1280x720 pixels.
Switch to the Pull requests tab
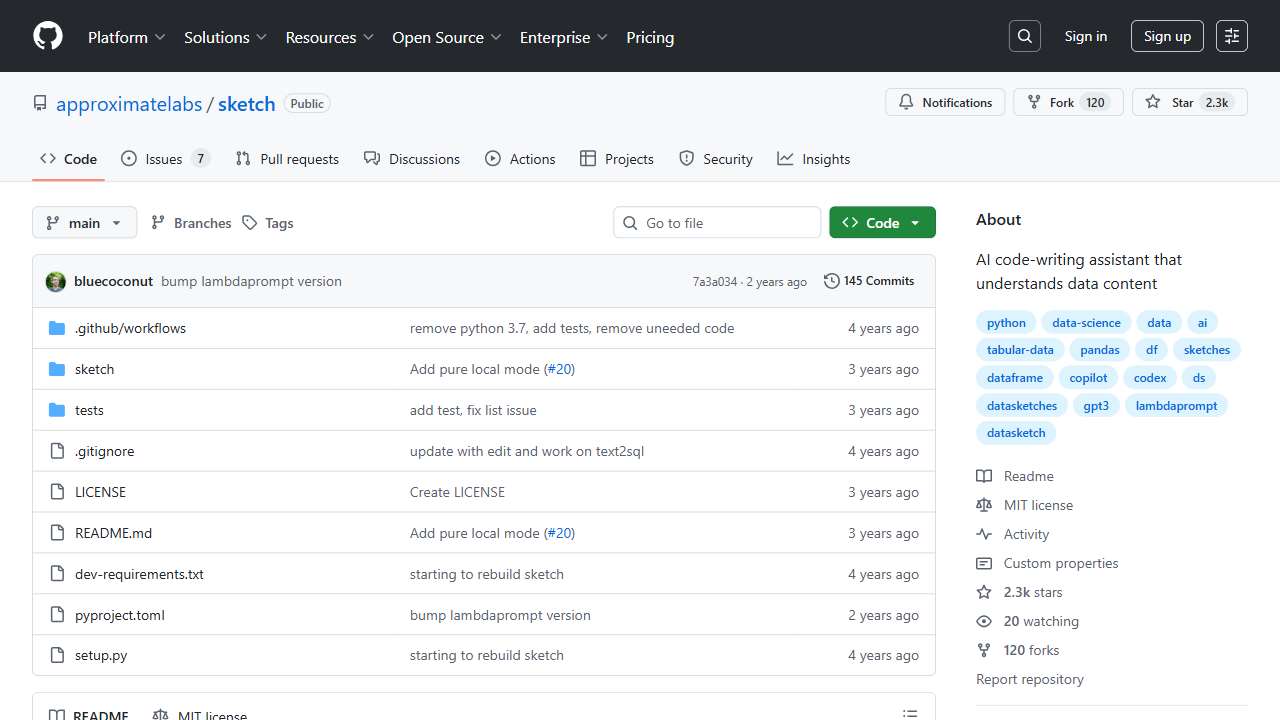point(287,159)
